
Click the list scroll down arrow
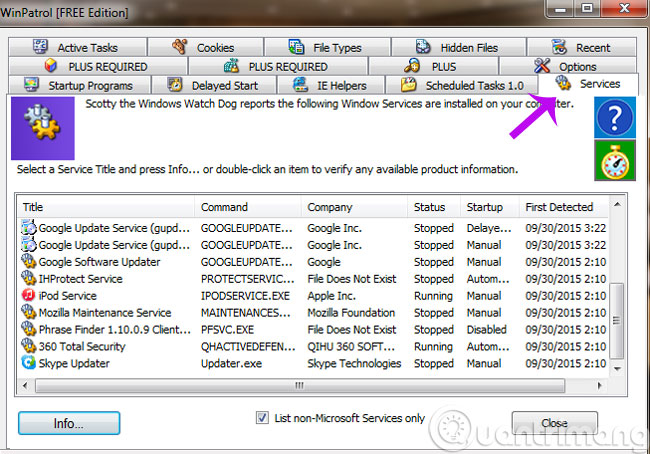[617, 369]
